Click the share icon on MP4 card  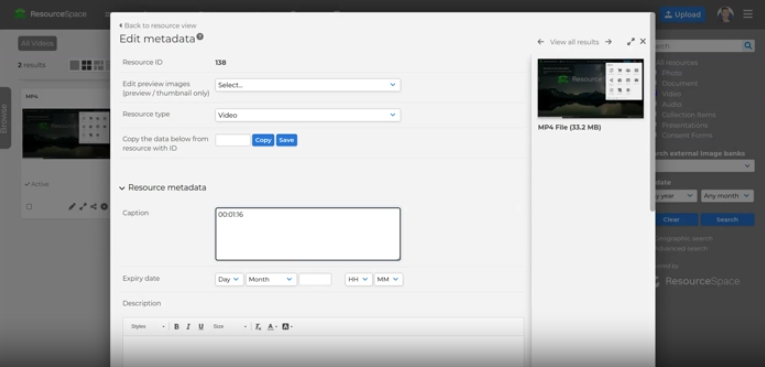coord(93,206)
